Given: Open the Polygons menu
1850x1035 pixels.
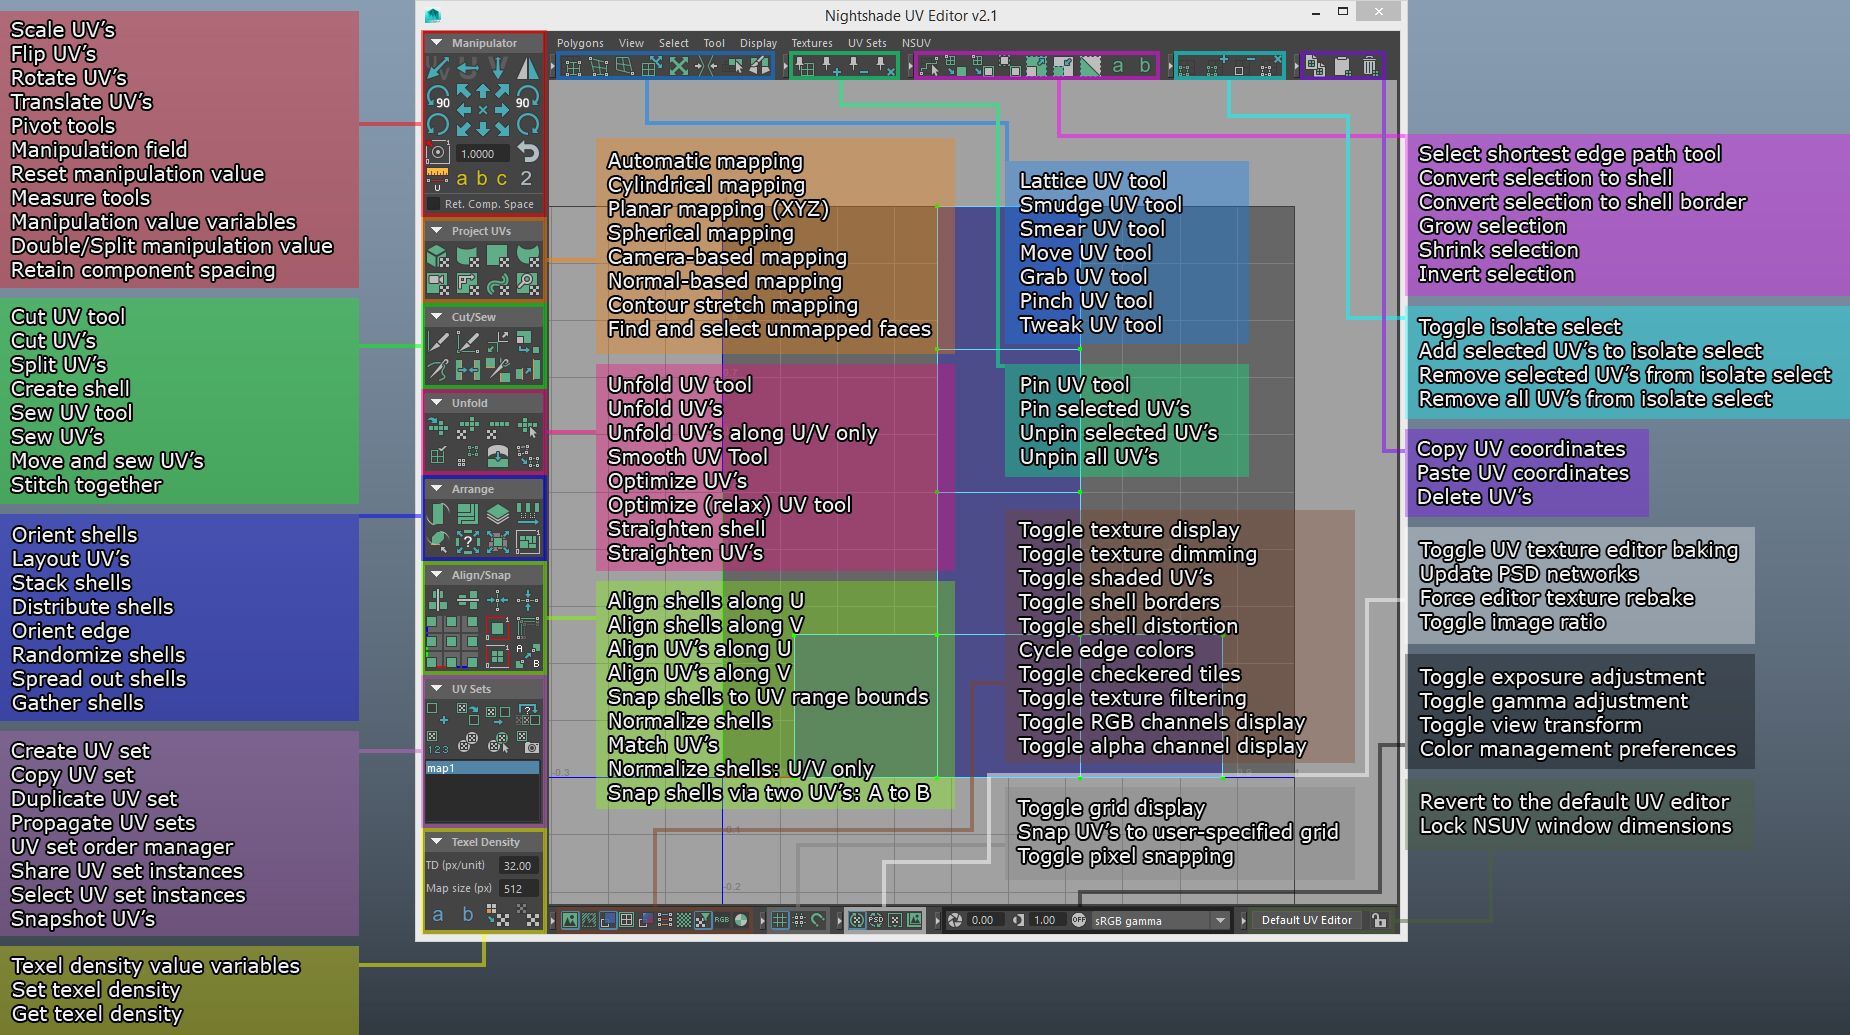Looking at the screenshot, I should [x=580, y=43].
